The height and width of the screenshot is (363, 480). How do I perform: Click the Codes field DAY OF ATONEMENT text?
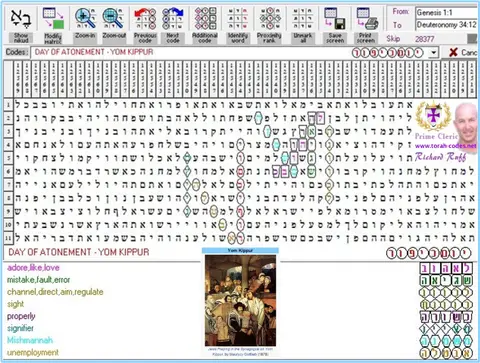coord(94,52)
